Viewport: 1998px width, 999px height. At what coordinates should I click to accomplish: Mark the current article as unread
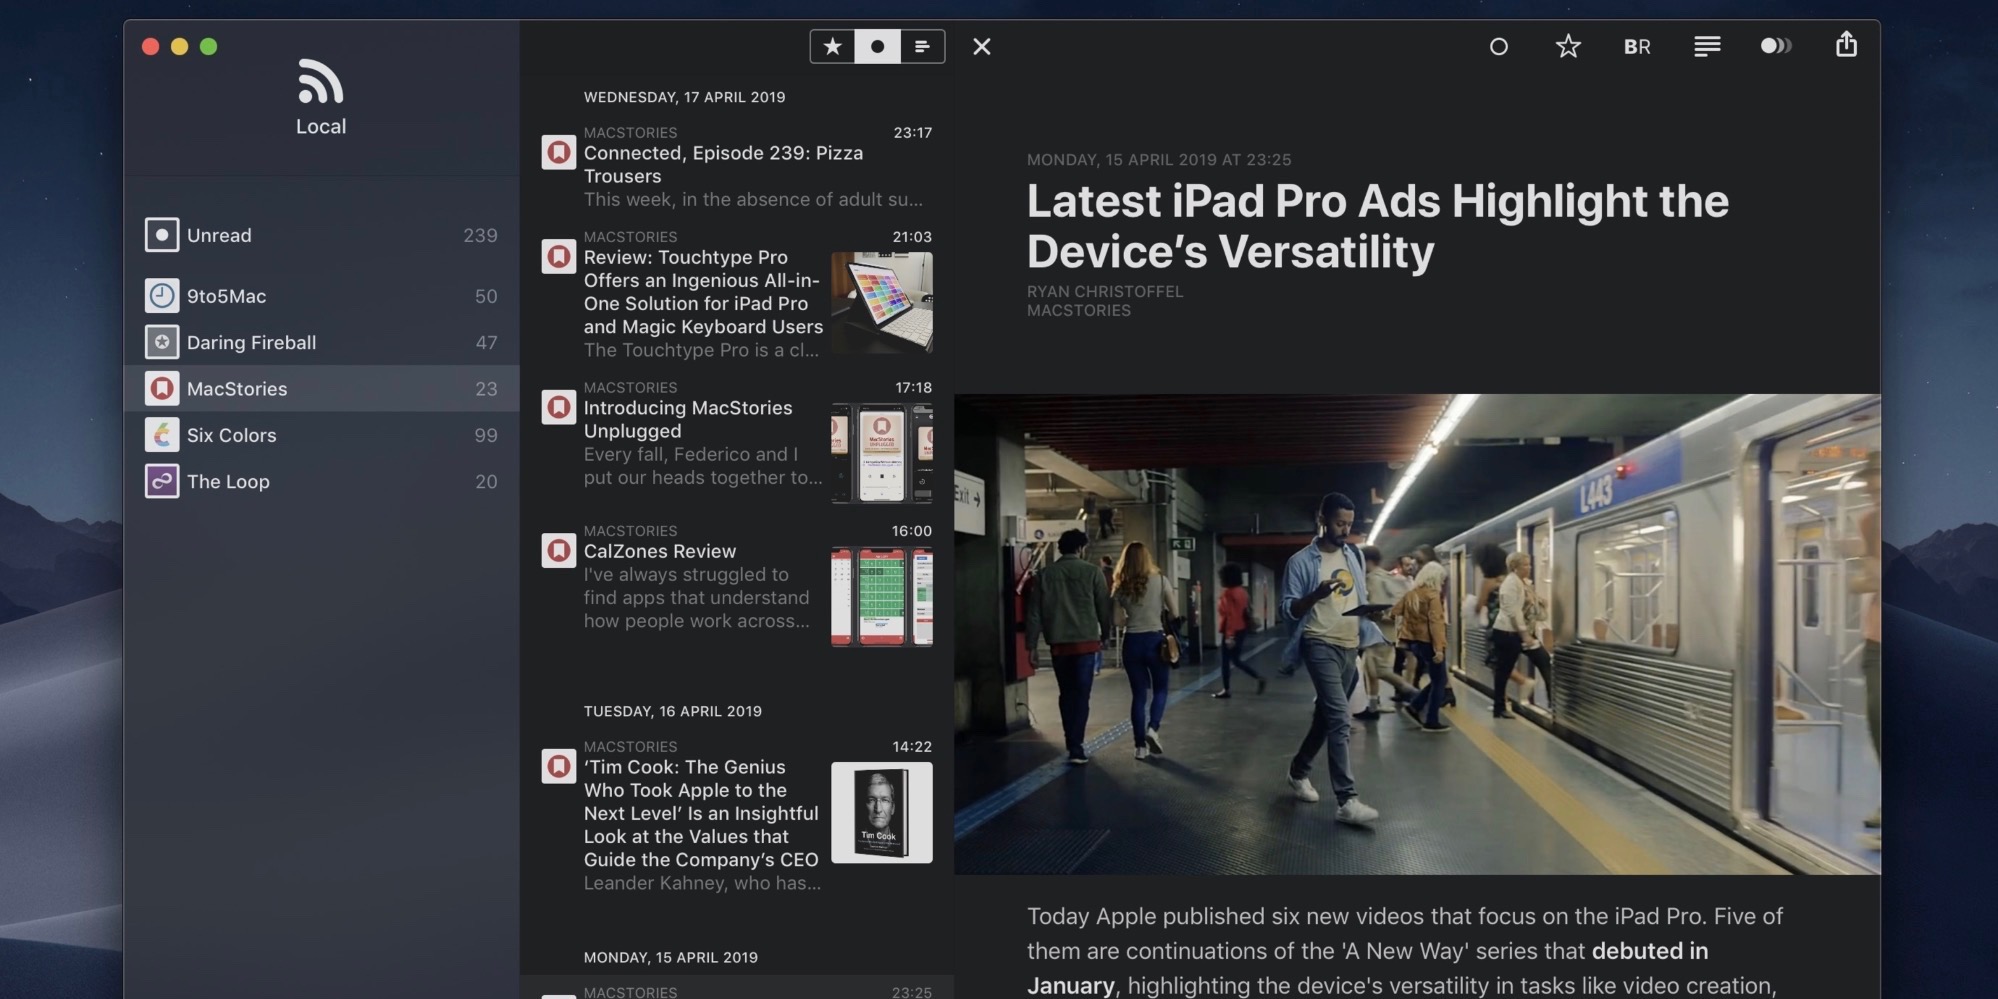tap(1498, 46)
